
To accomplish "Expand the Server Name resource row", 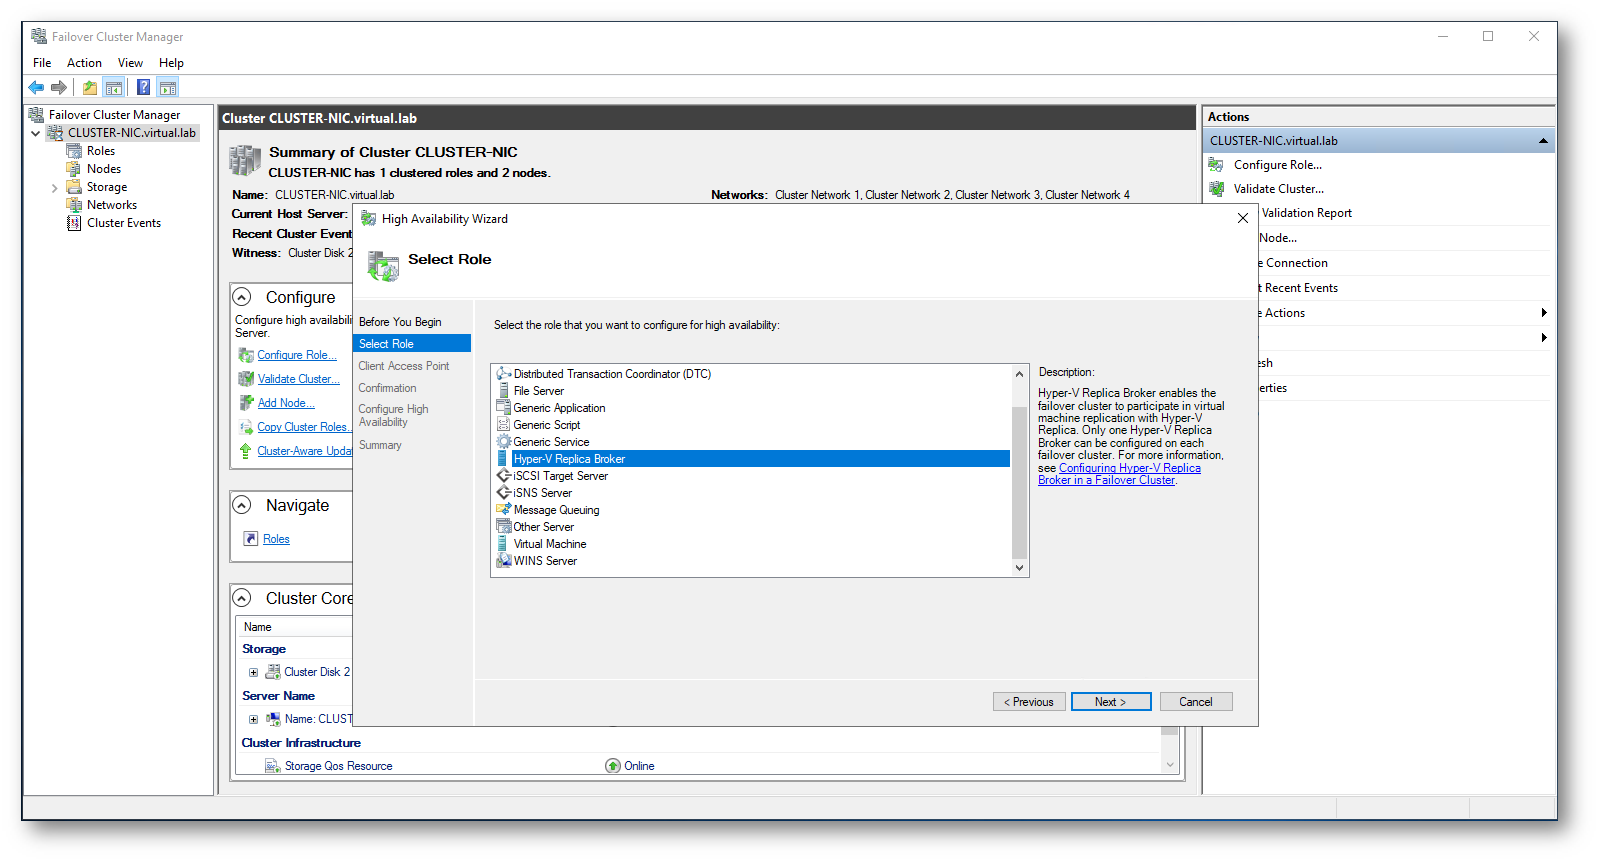I will [x=253, y=719].
